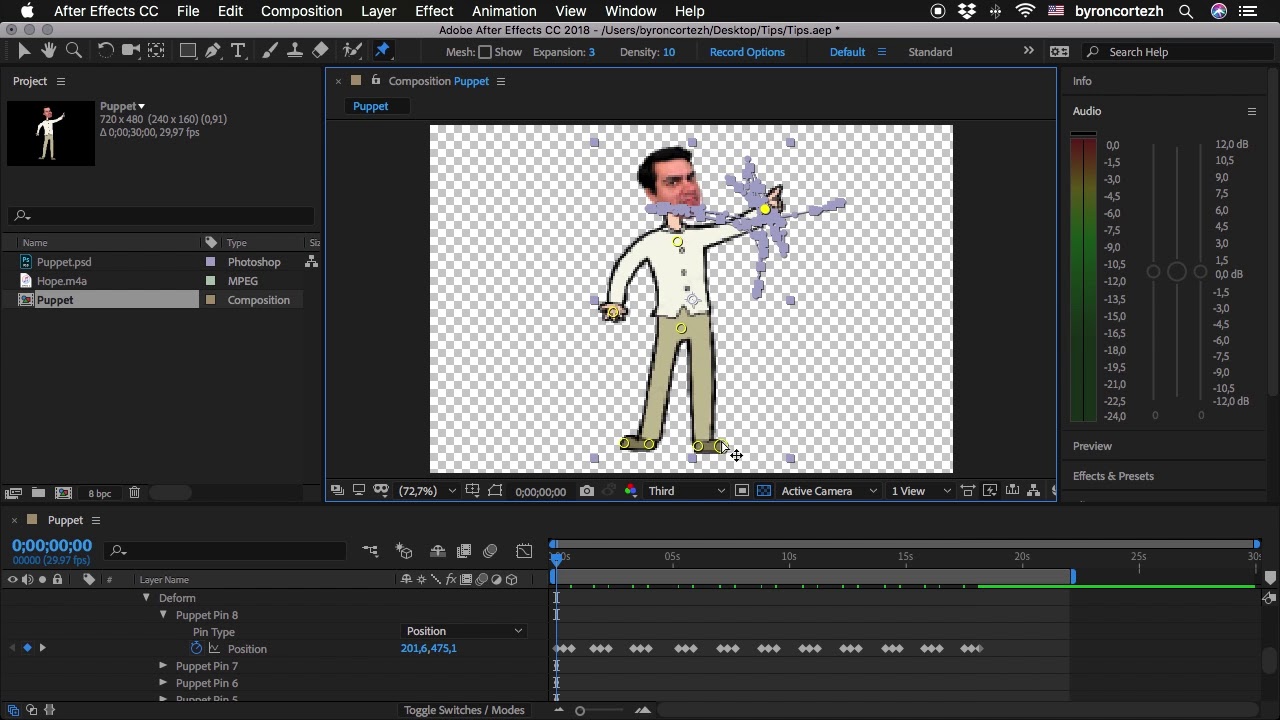Toggle Frame Blending enable switch in timeline

click(x=464, y=551)
